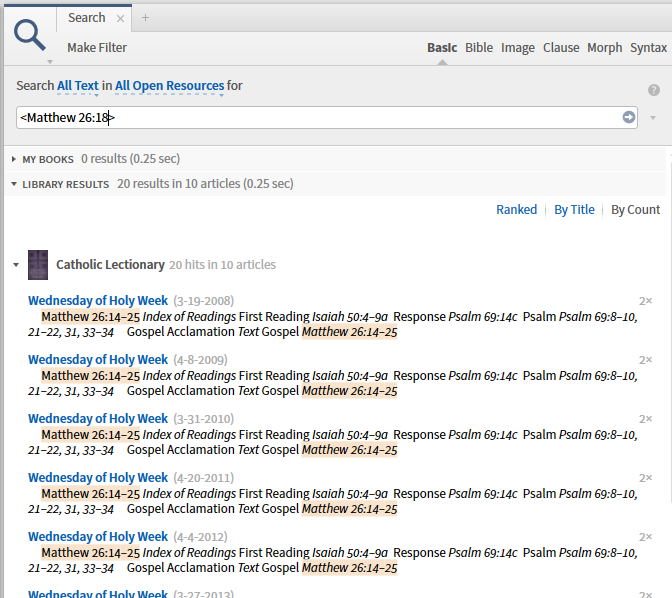The image size is (672, 598).
Task: Switch to Clause search type
Action: [561, 48]
